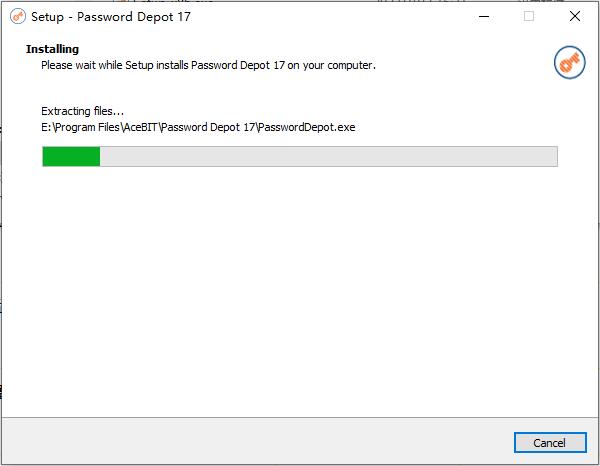
Task: Cancel the installation
Action: [x=550, y=443]
